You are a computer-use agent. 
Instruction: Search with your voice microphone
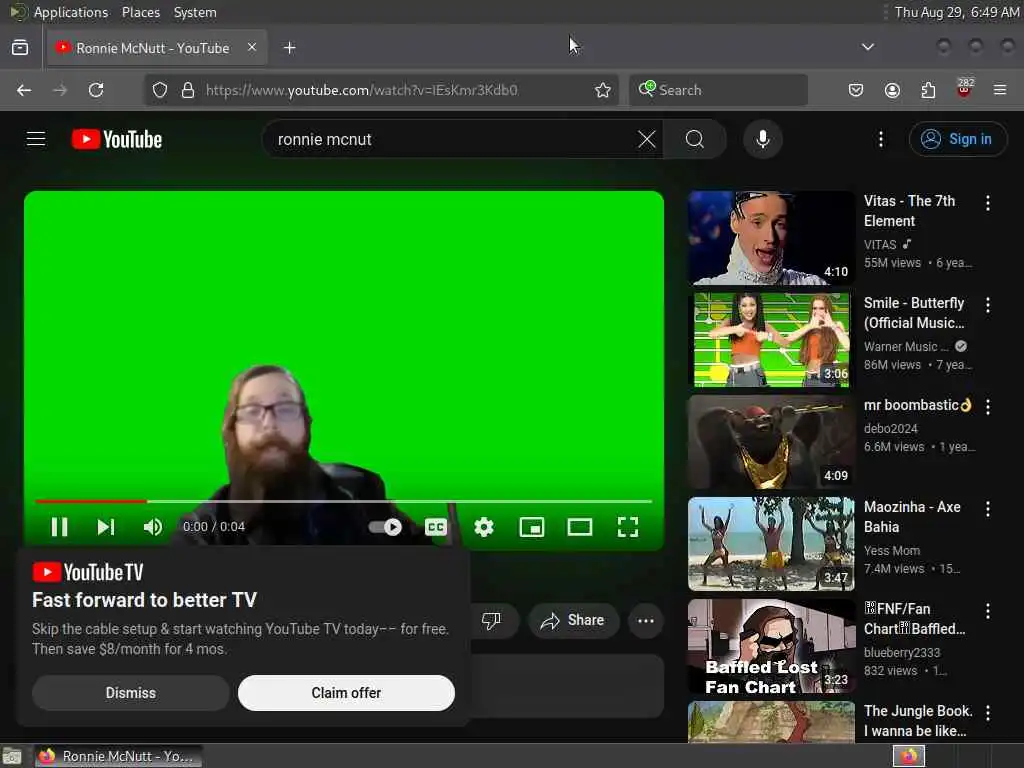coord(763,139)
